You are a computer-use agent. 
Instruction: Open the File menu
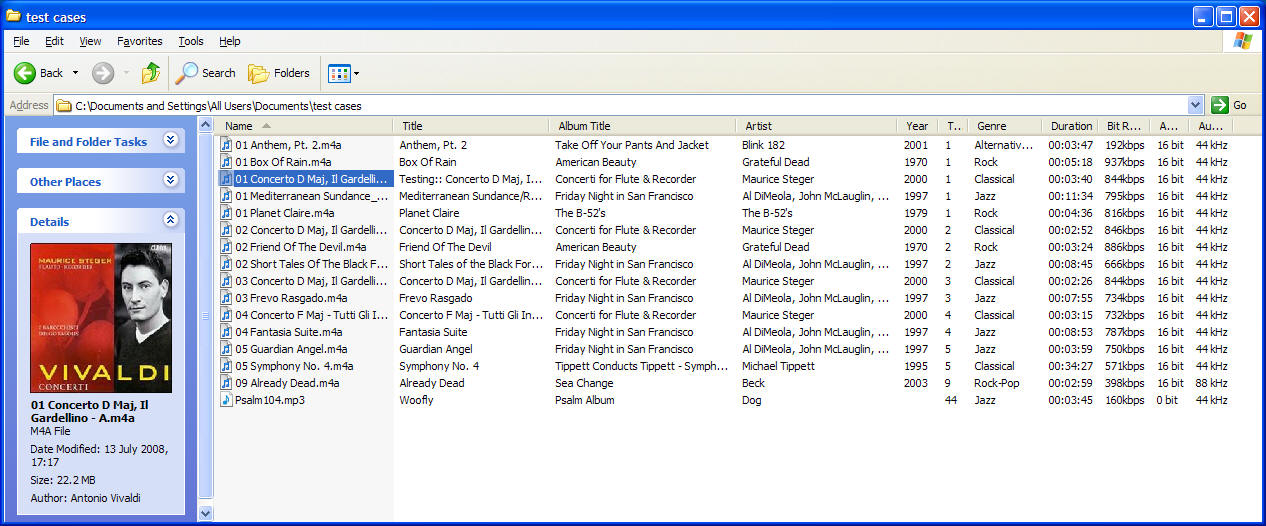coord(21,41)
